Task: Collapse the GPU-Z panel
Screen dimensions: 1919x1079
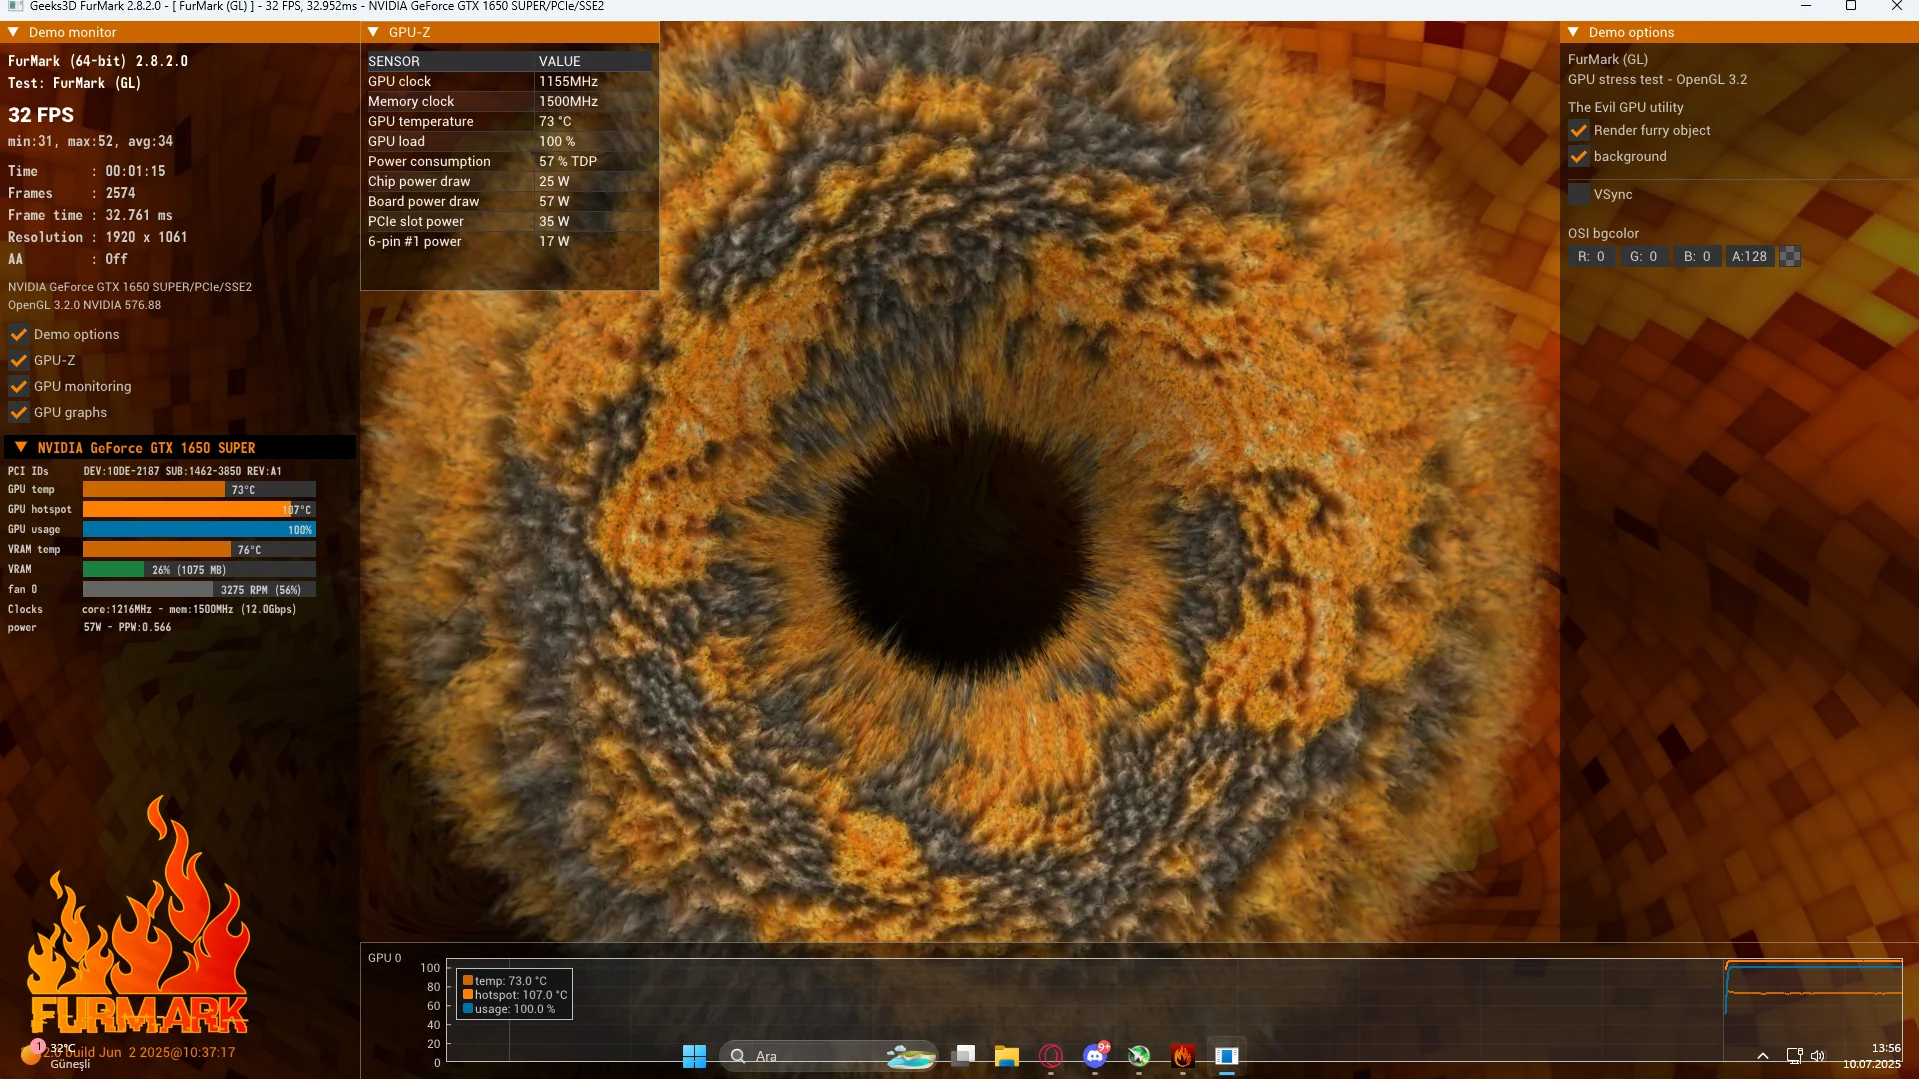Action: [374, 32]
